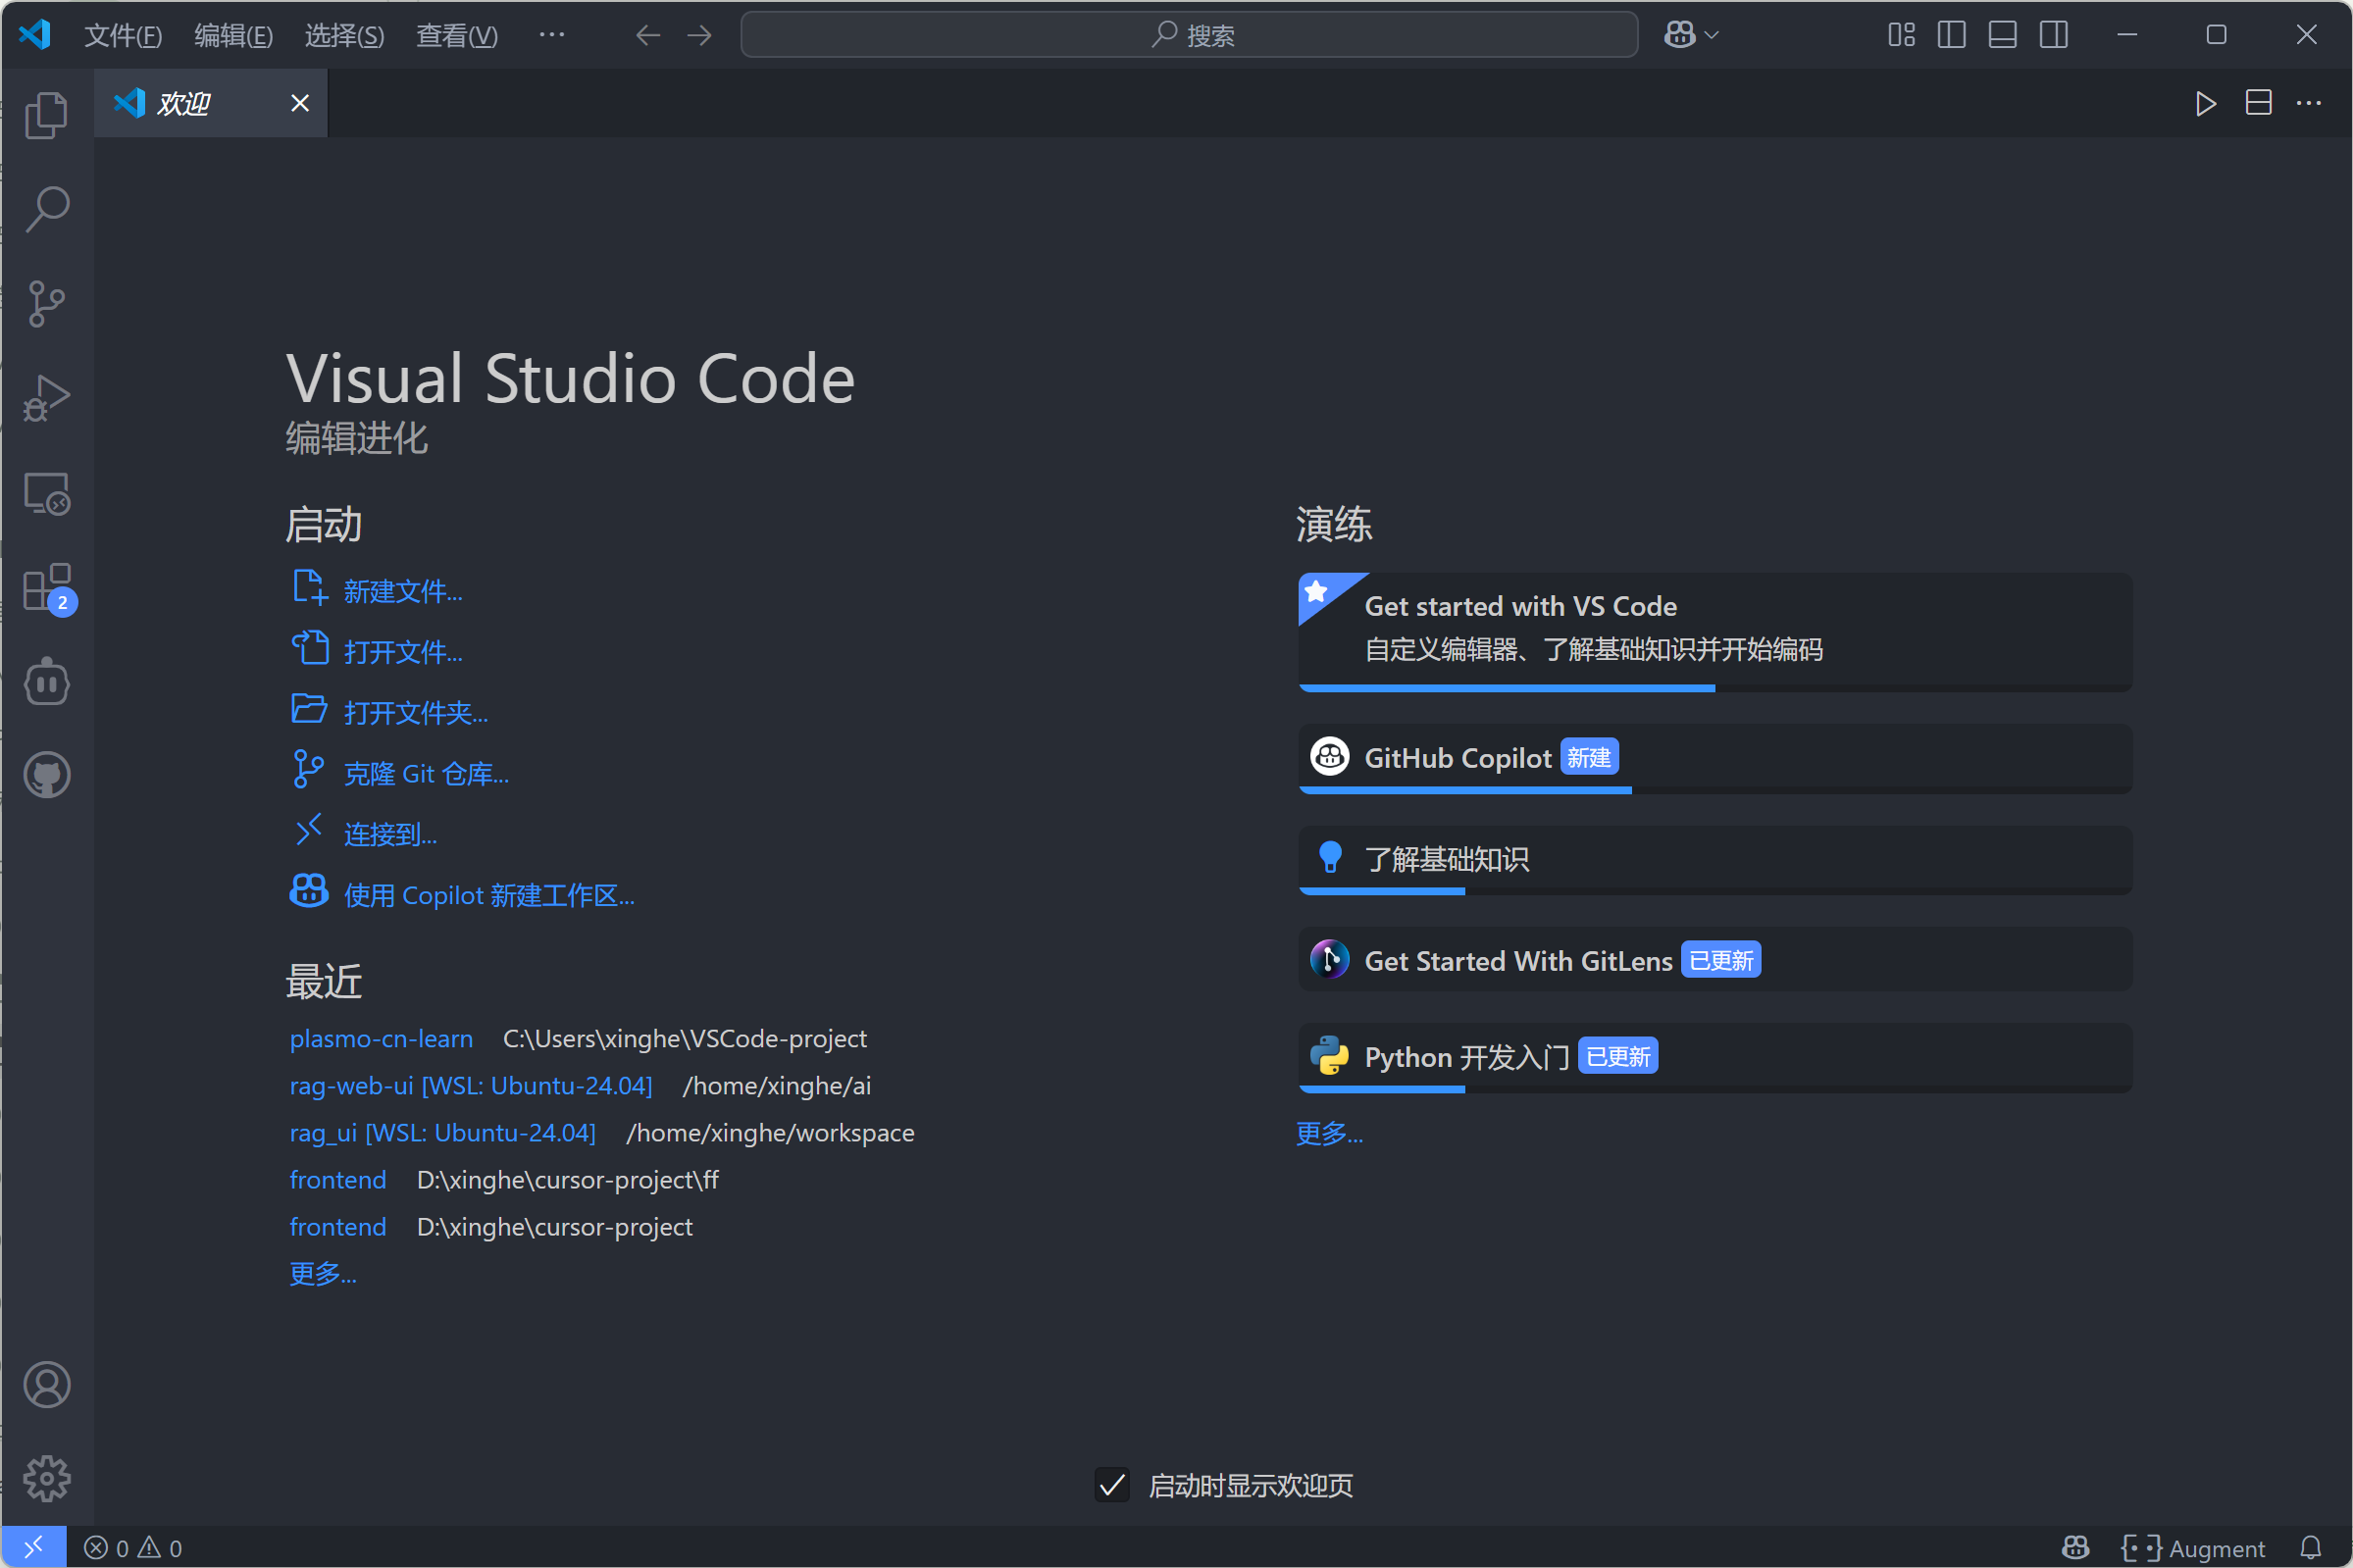Image resolution: width=2353 pixels, height=1568 pixels.
Task: Open the GitHub view in activity bar
Action: [x=47, y=775]
